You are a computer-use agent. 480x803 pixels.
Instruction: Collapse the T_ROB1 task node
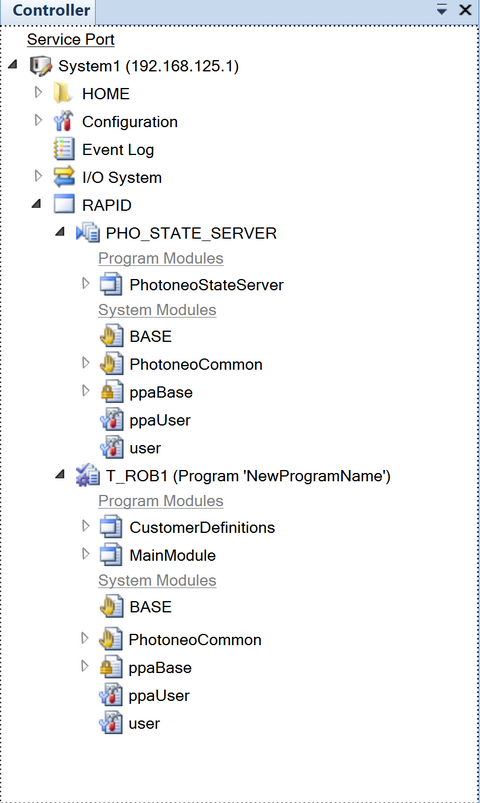pyautogui.click(x=60, y=475)
